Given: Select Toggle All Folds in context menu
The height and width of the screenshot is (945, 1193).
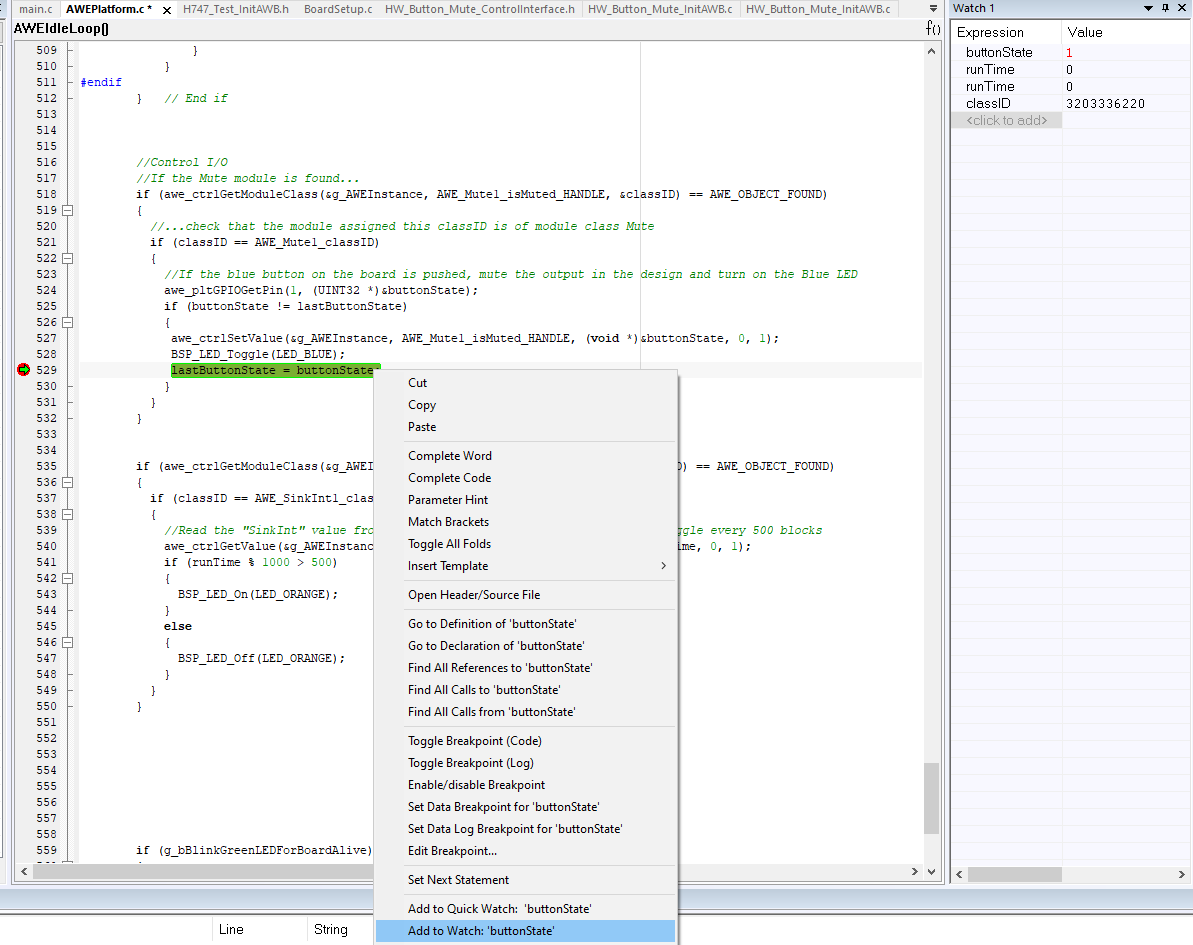Looking at the screenshot, I should (x=449, y=544).
